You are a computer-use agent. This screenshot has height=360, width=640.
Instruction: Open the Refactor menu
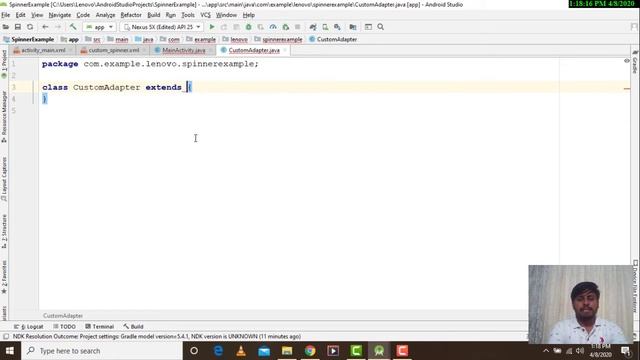[x=131, y=15]
